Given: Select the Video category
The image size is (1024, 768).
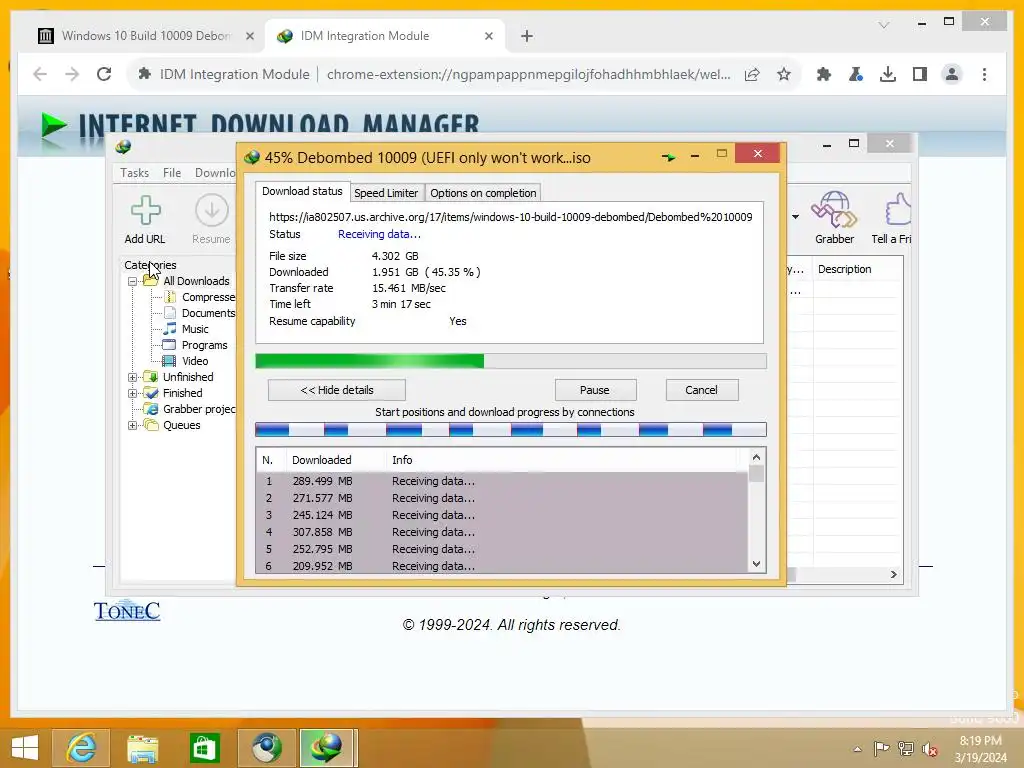Looking at the screenshot, I should point(185,361).
